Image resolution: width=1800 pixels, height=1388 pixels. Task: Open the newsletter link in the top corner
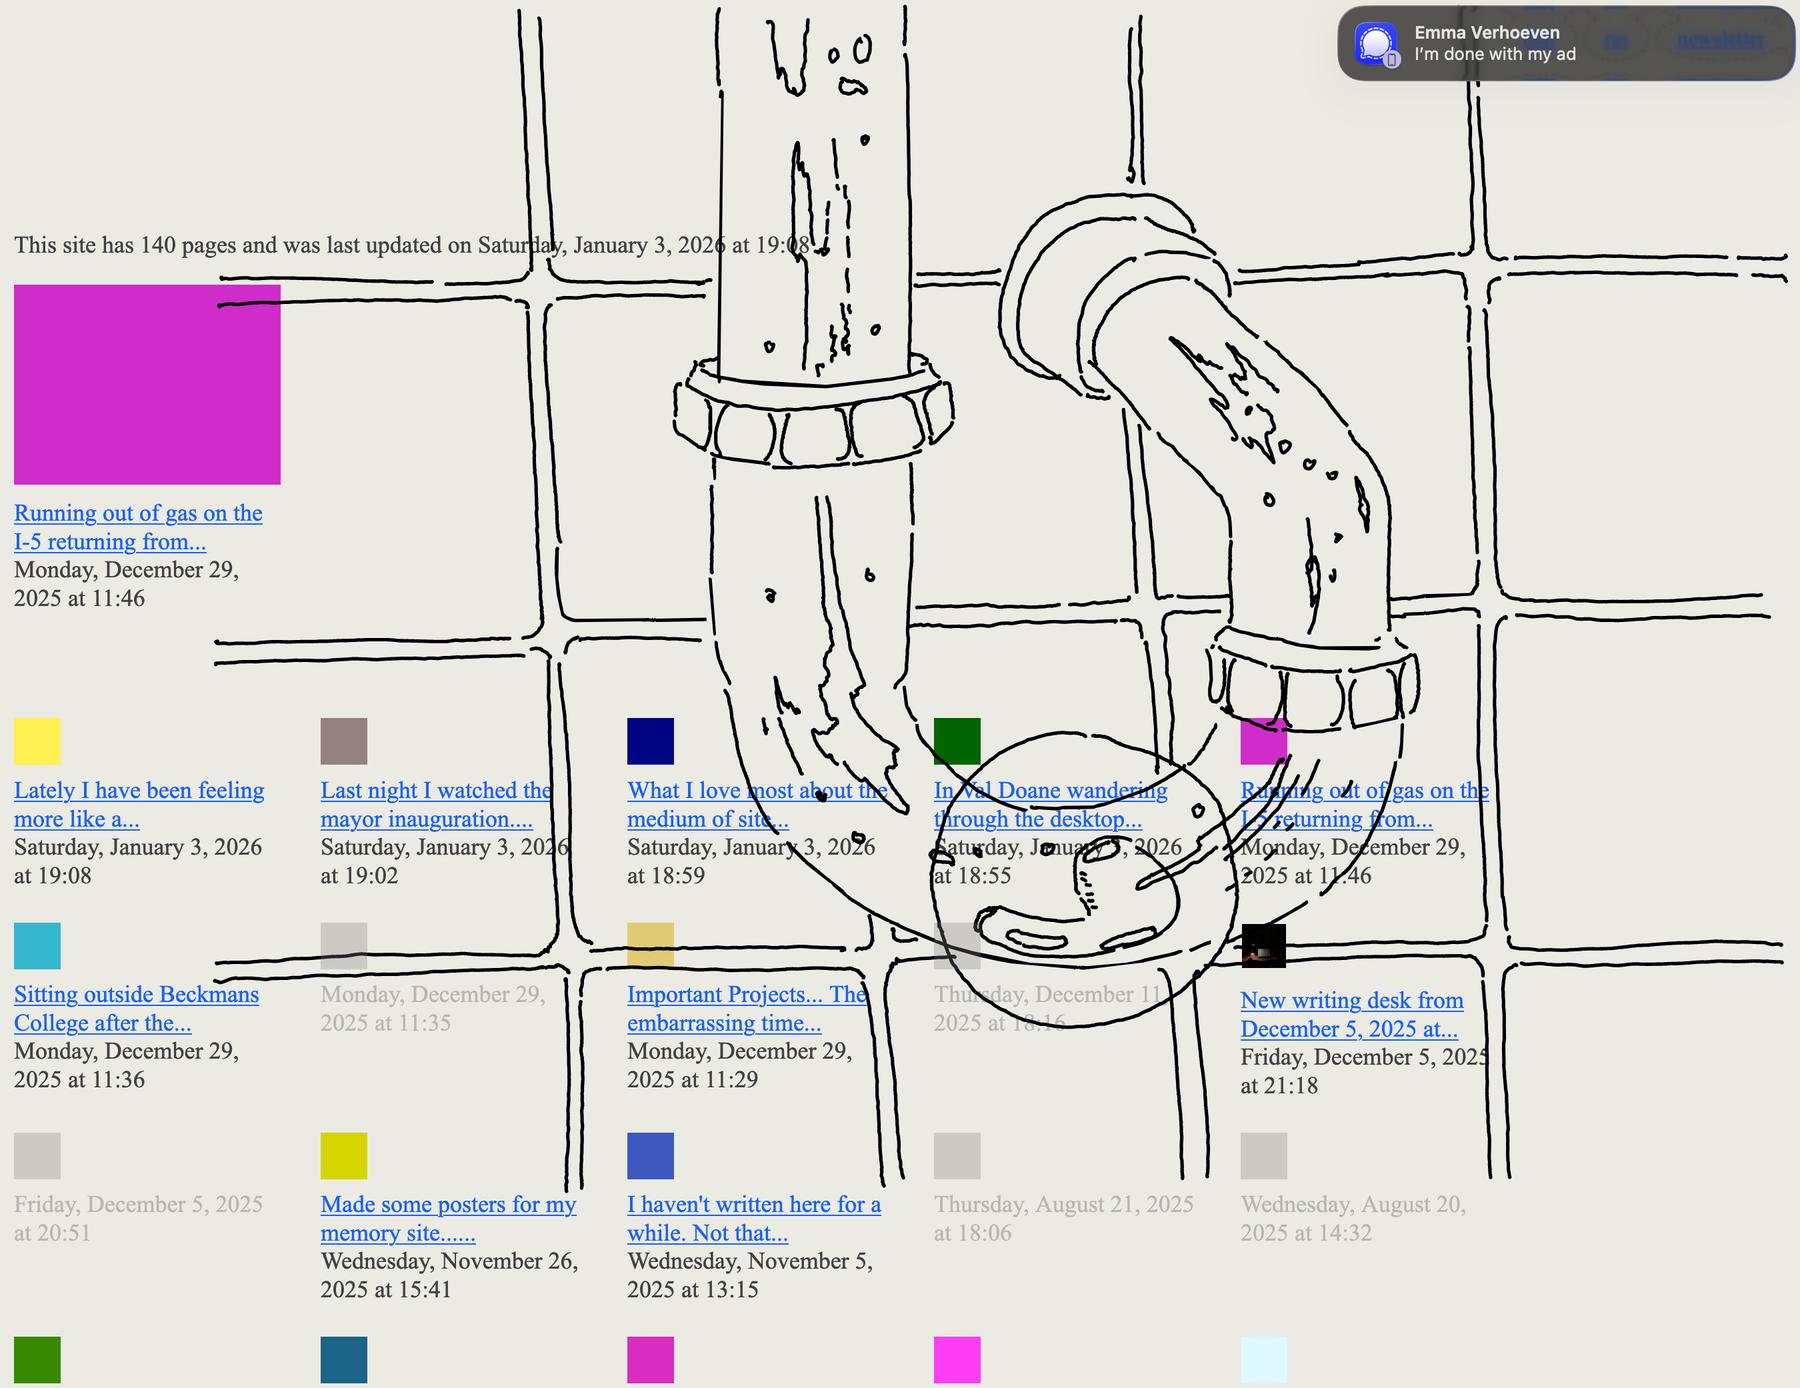(x=1720, y=41)
